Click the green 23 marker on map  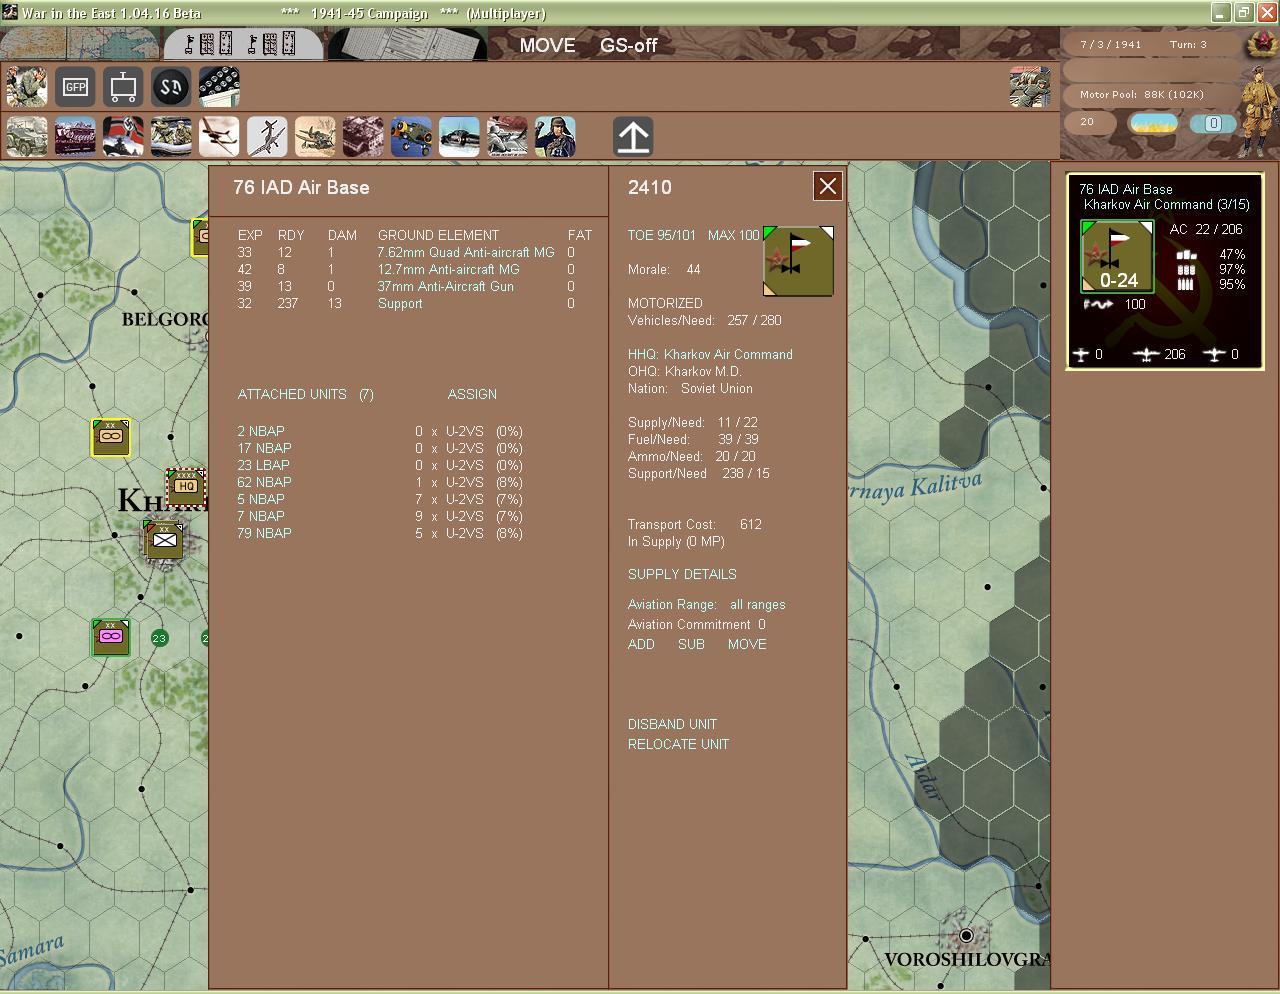point(159,638)
